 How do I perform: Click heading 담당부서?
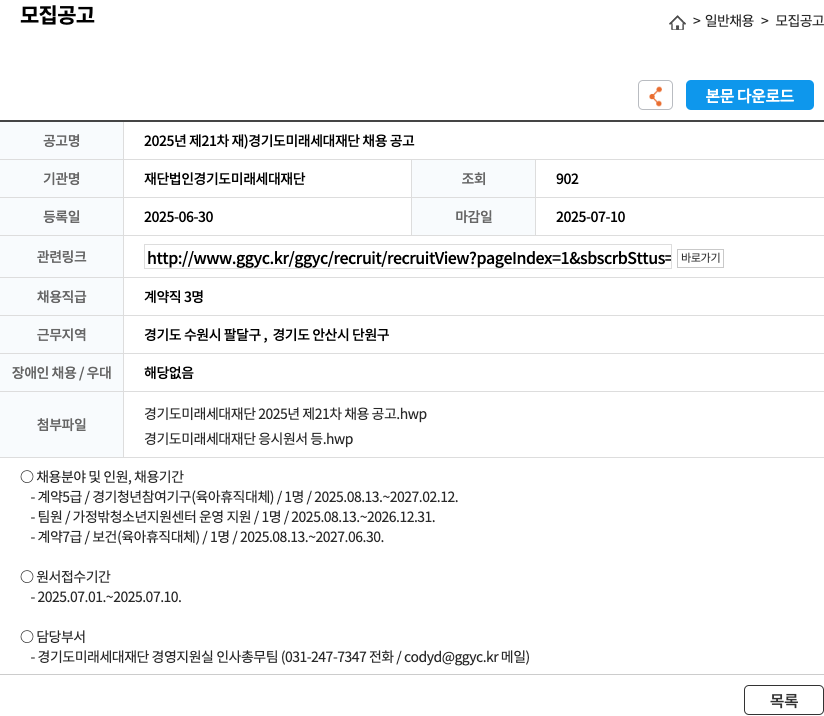53,637
